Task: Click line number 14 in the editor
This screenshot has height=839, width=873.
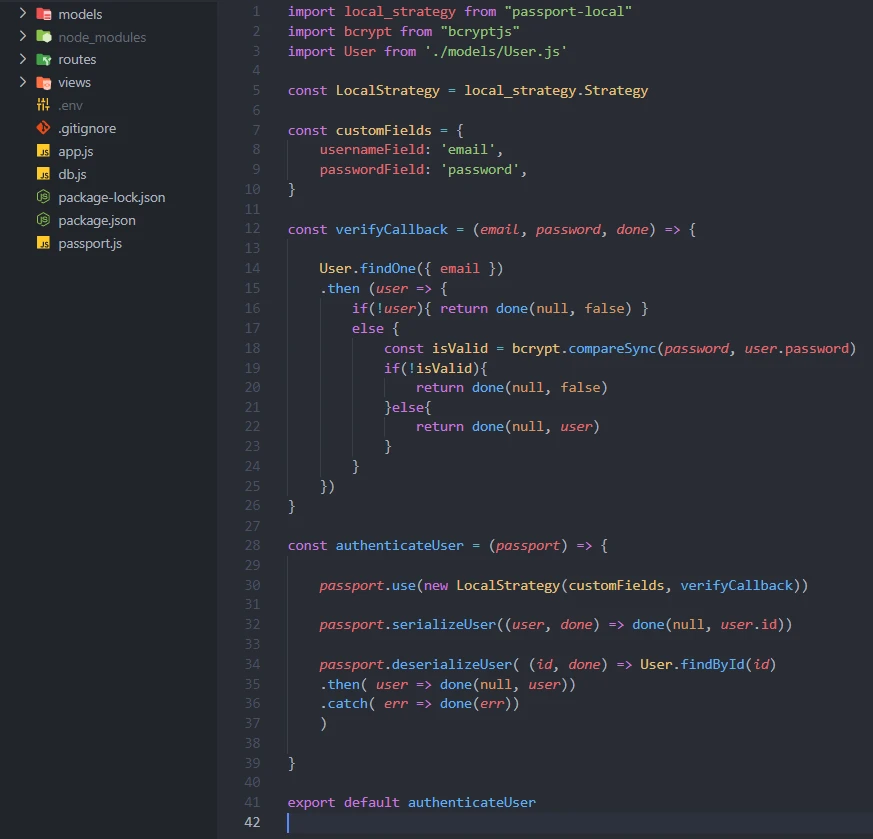Action: coord(252,268)
